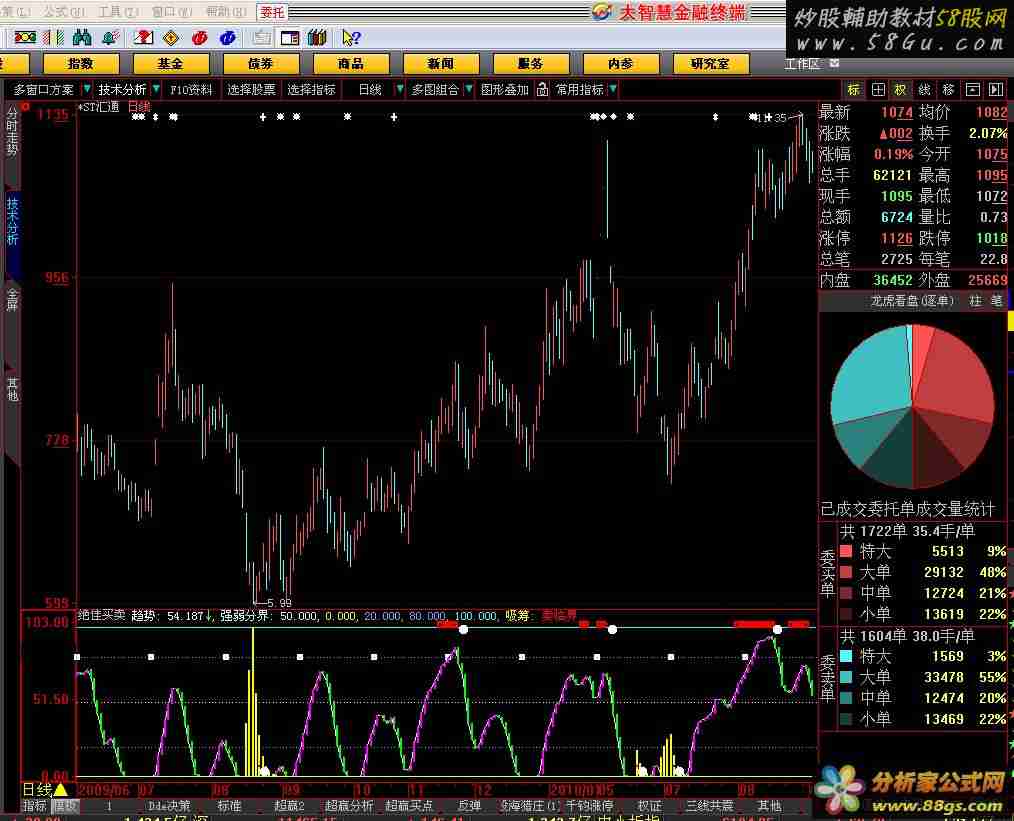Click the 新闻 yellow button
The image size is (1014, 821).
pos(440,63)
